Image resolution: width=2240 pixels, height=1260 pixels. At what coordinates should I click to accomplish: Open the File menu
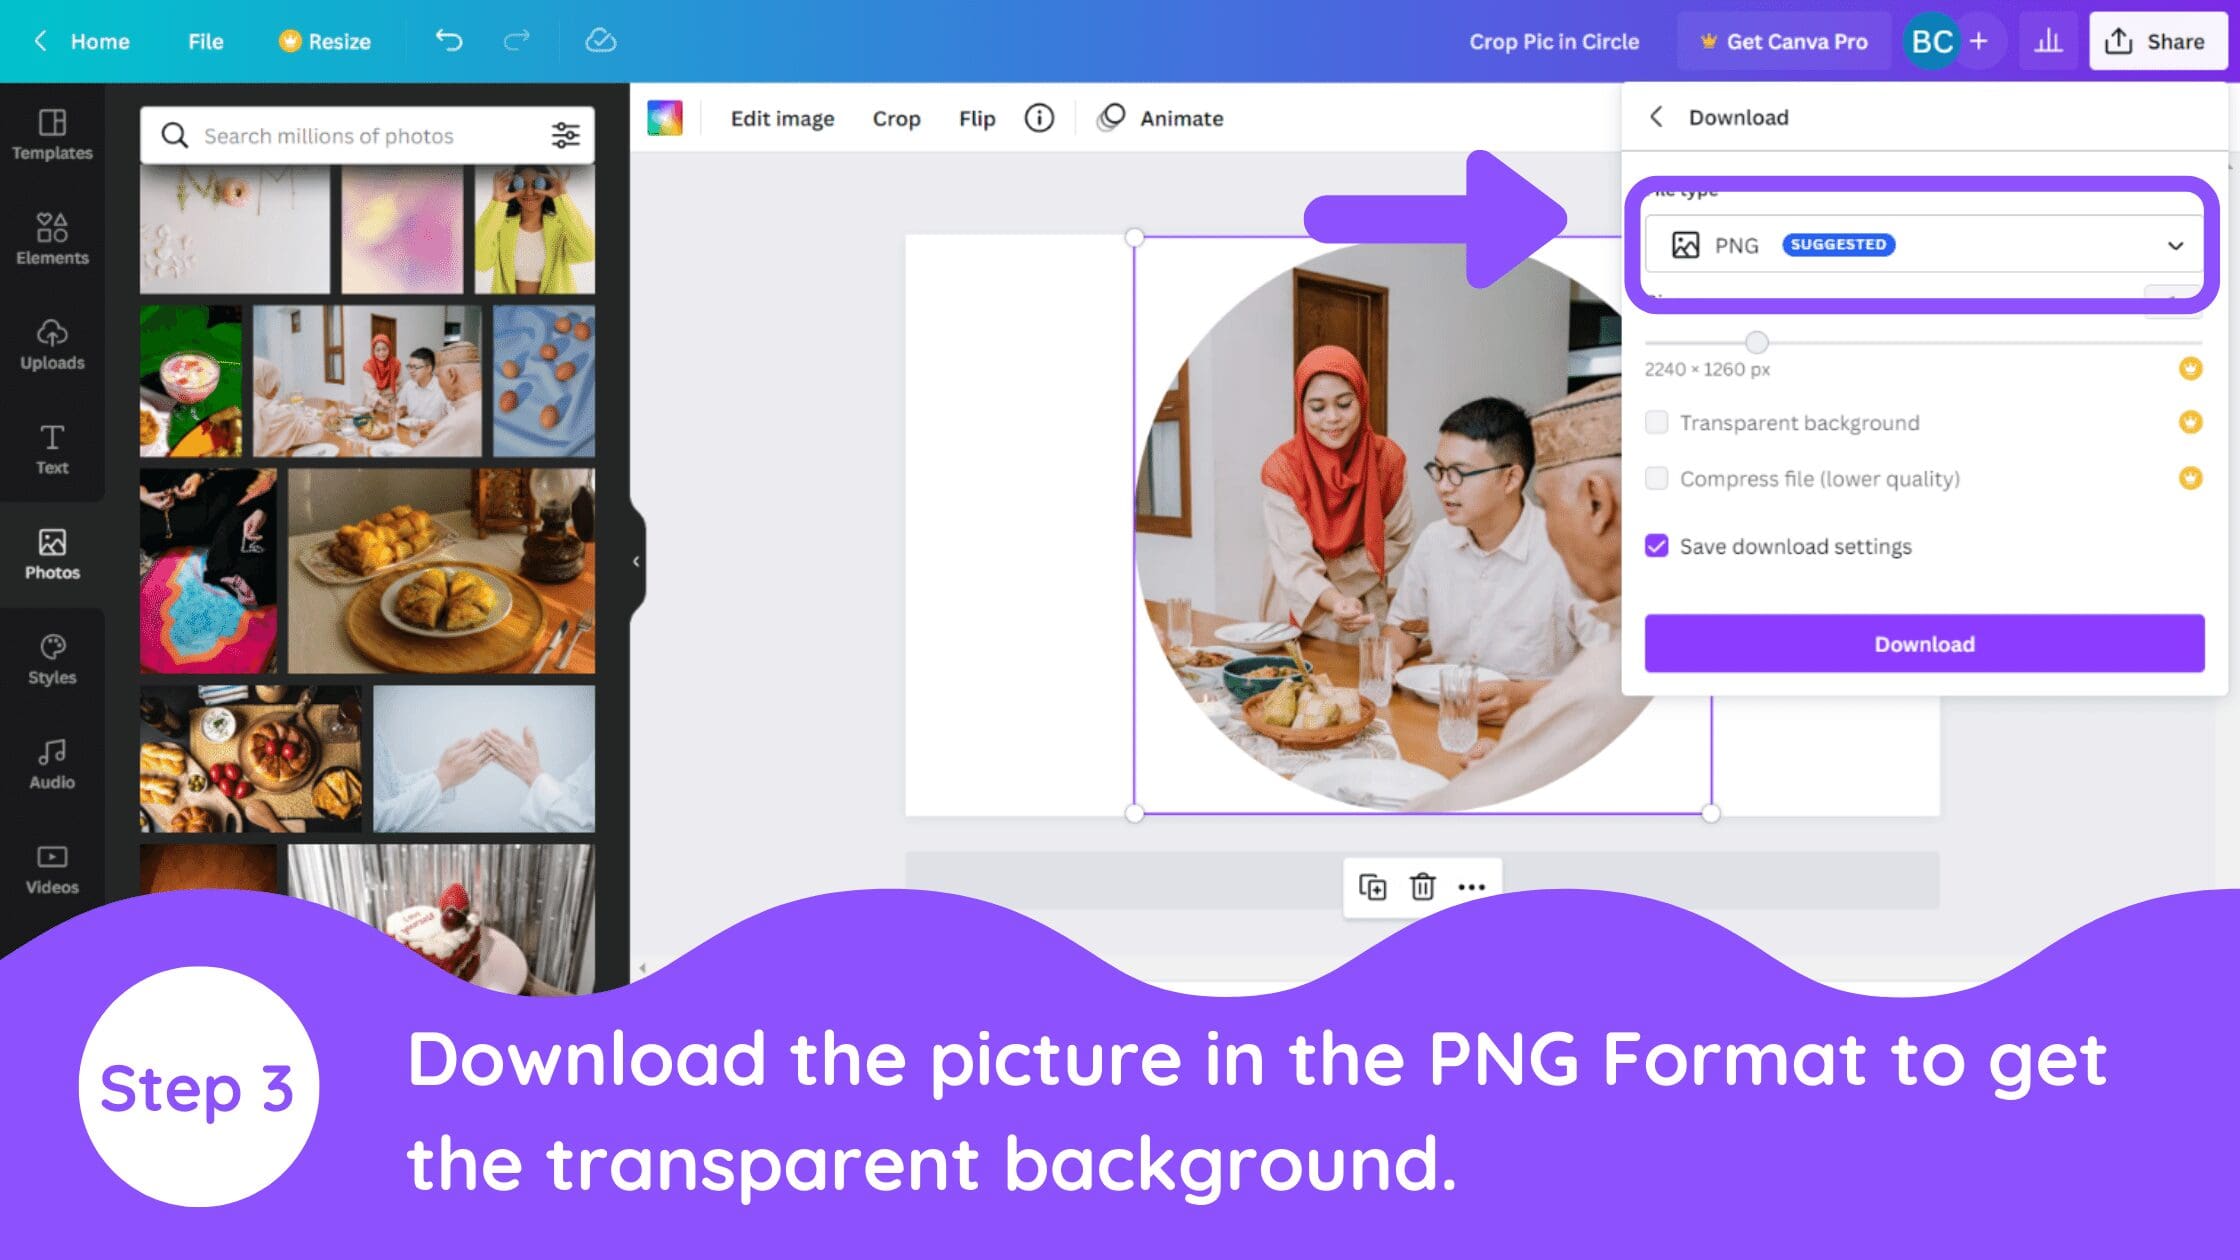[x=204, y=41]
